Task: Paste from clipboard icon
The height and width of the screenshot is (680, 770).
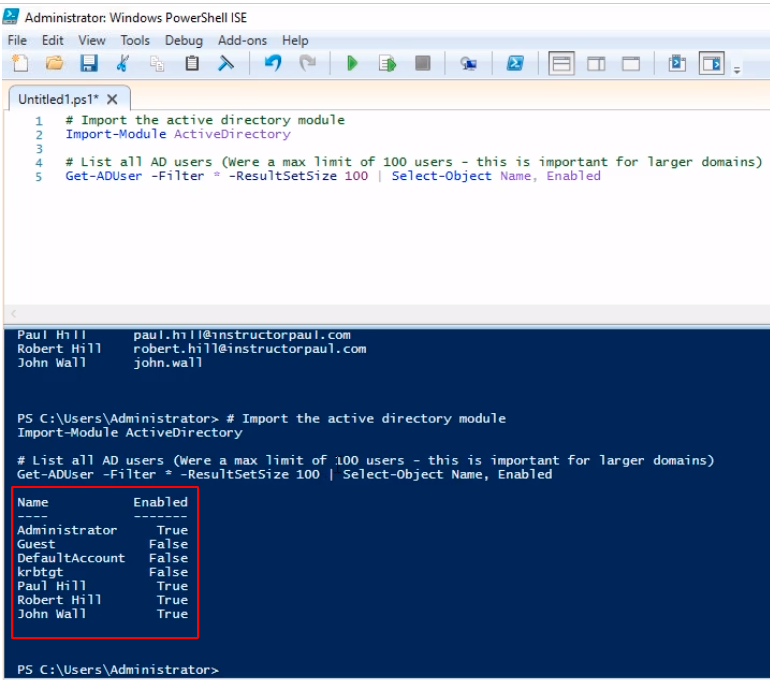Action: coord(192,63)
